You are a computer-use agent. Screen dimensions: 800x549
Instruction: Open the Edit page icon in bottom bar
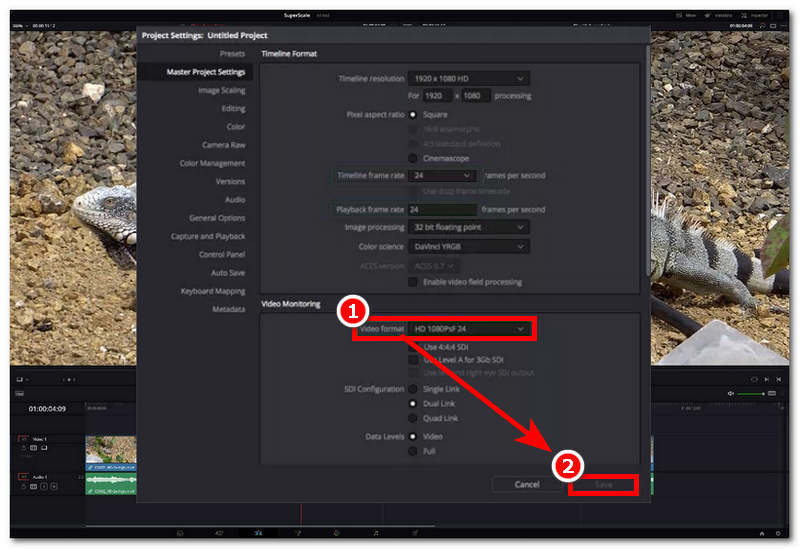258,533
